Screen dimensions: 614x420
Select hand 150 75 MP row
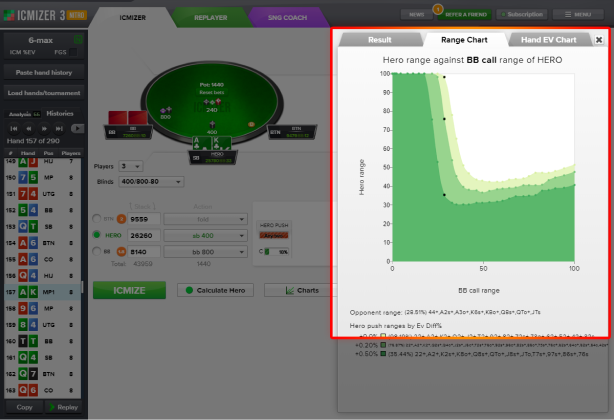[x=43, y=177]
